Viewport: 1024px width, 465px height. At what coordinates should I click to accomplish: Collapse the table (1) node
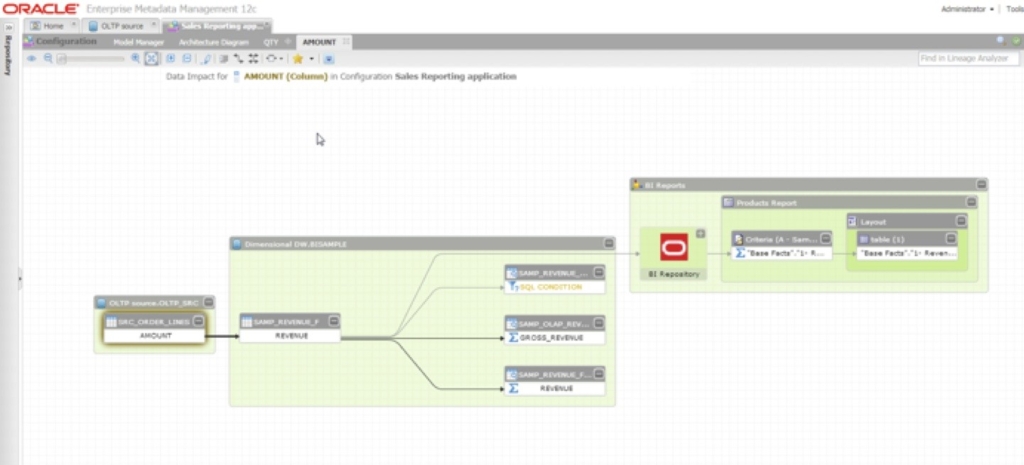[951, 239]
